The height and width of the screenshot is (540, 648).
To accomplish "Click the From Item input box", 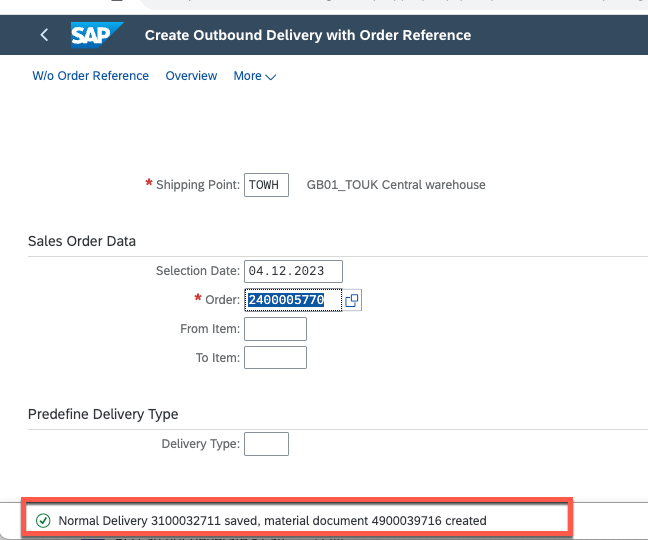I will (x=275, y=329).
